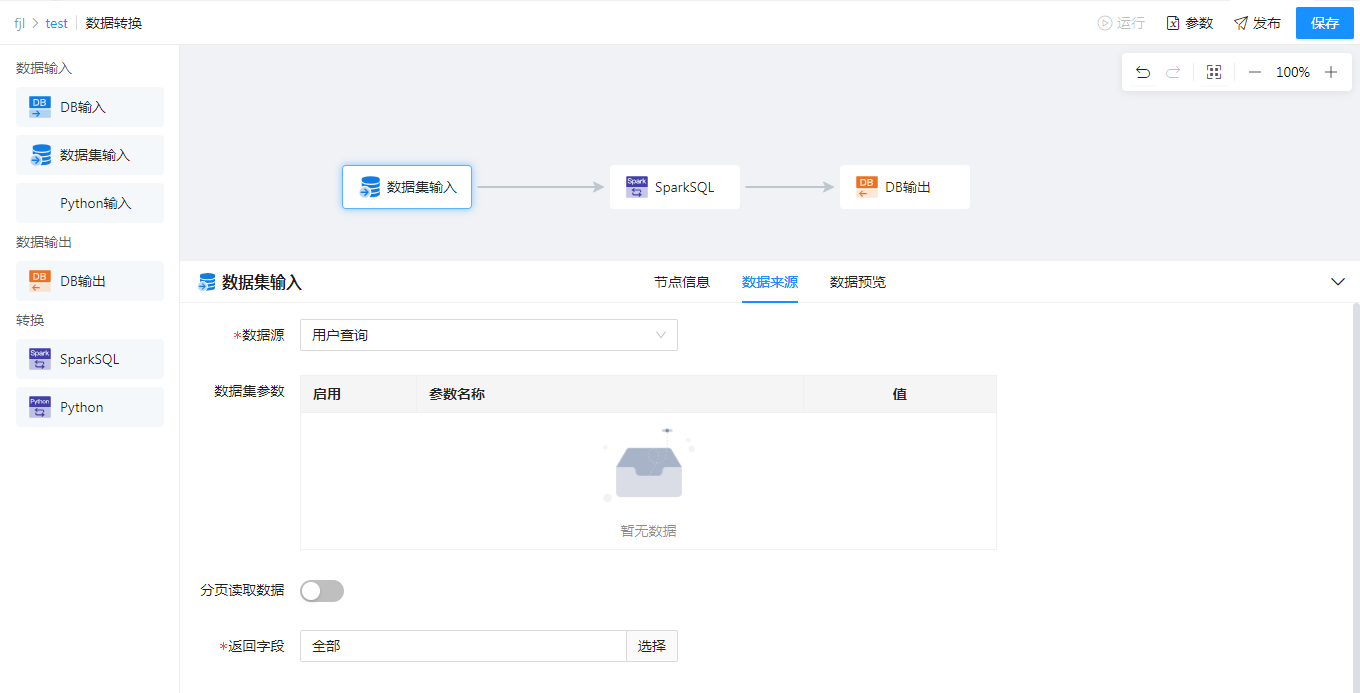Click the 选择 button for 返回字段
This screenshot has width=1360, height=693.
[x=652, y=646]
